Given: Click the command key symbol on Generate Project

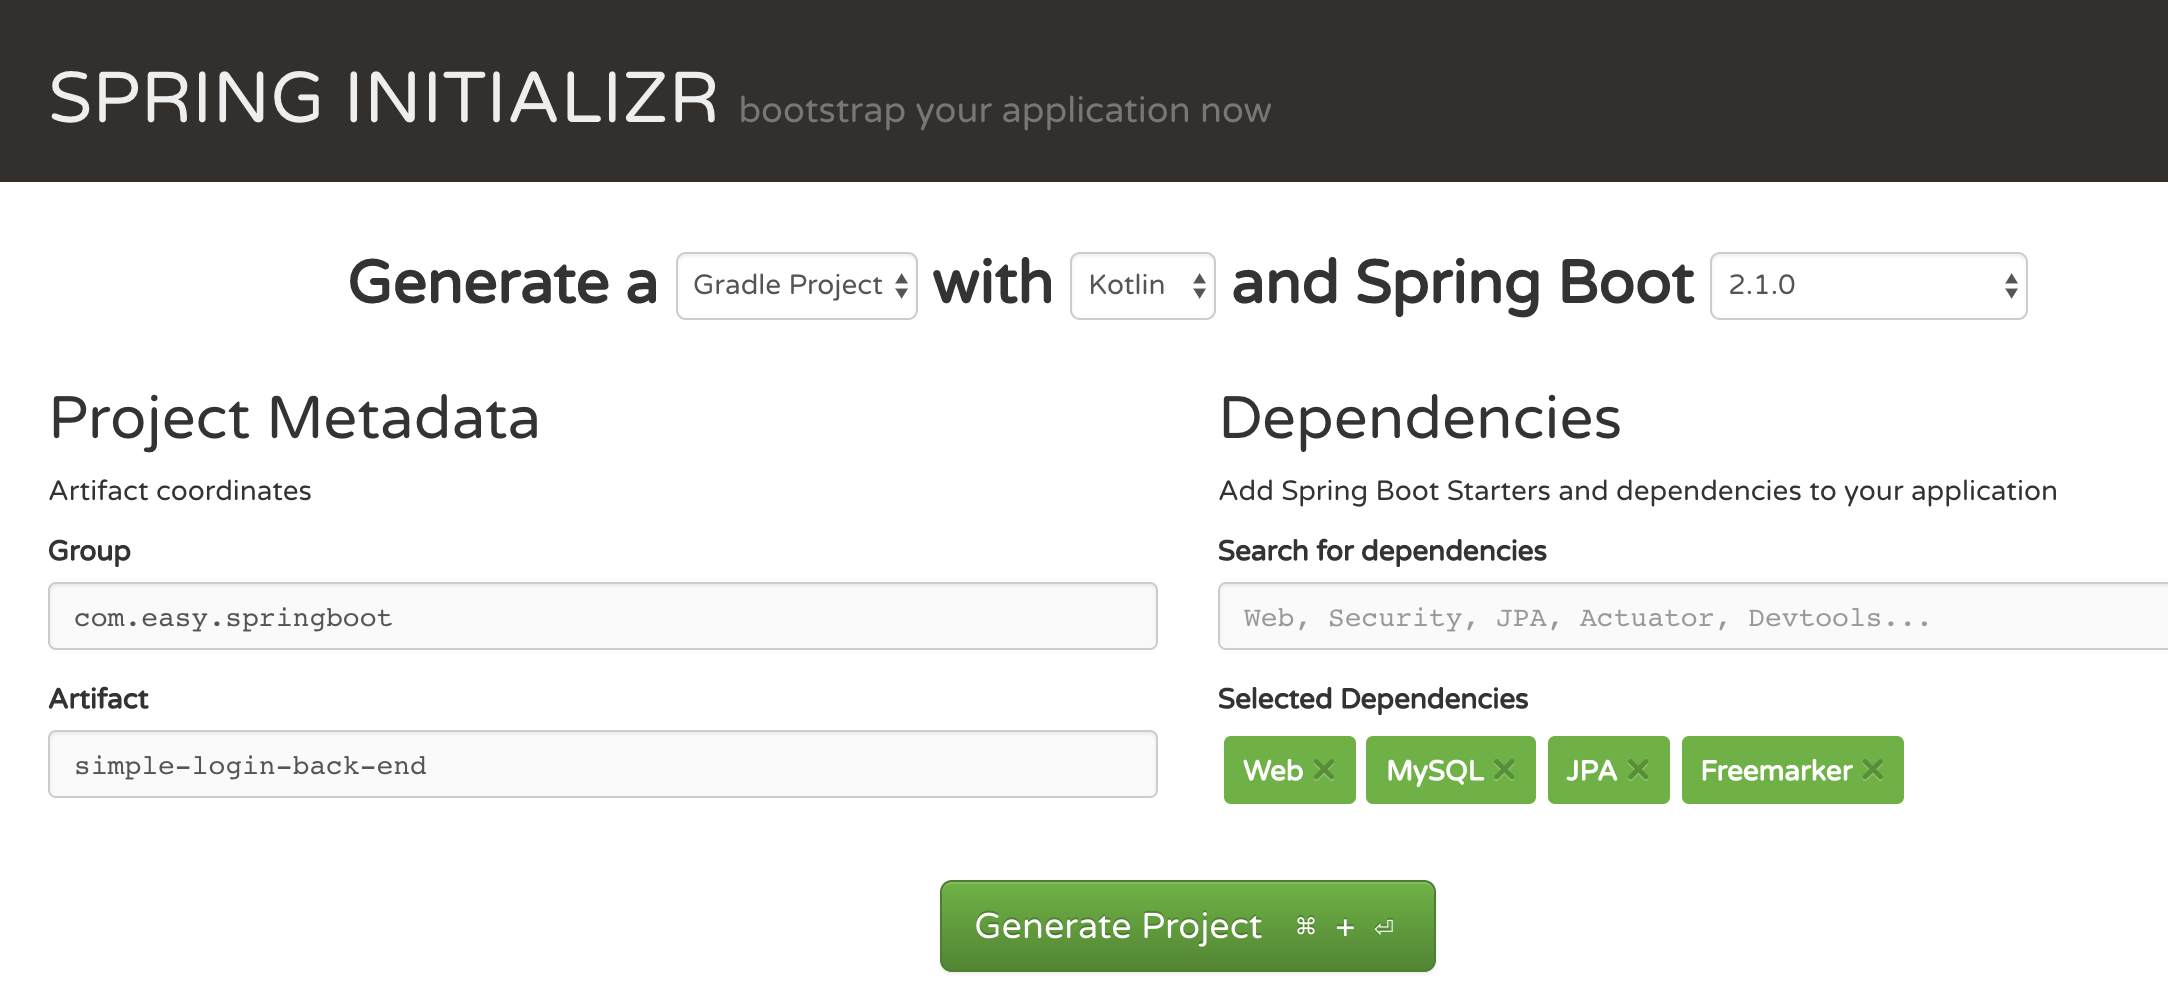Looking at the screenshot, I should coord(1306,927).
